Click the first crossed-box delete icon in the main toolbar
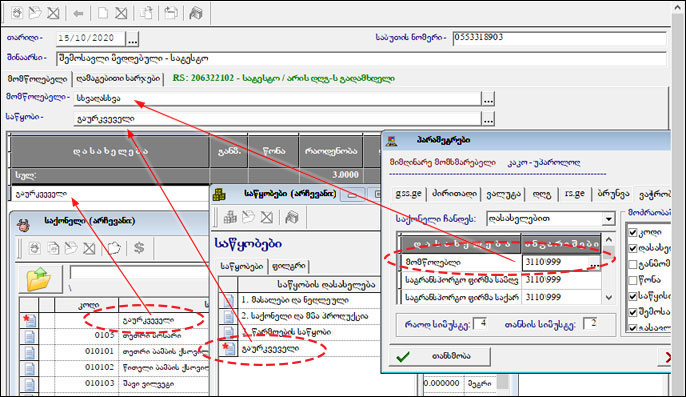The width and height of the screenshot is (686, 397). [x=53, y=13]
